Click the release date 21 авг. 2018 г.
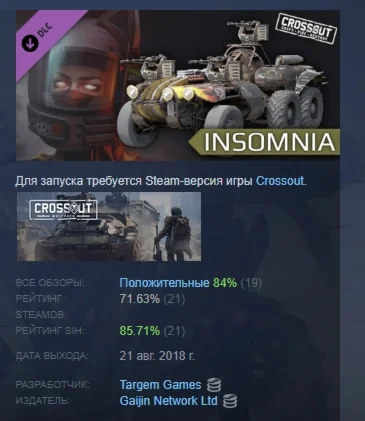The image size is (365, 421). click(157, 356)
